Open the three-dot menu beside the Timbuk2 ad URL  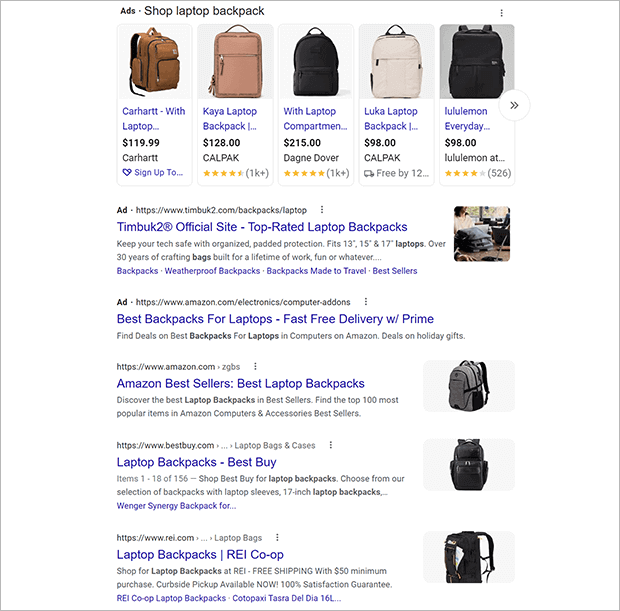click(x=321, y=210)
